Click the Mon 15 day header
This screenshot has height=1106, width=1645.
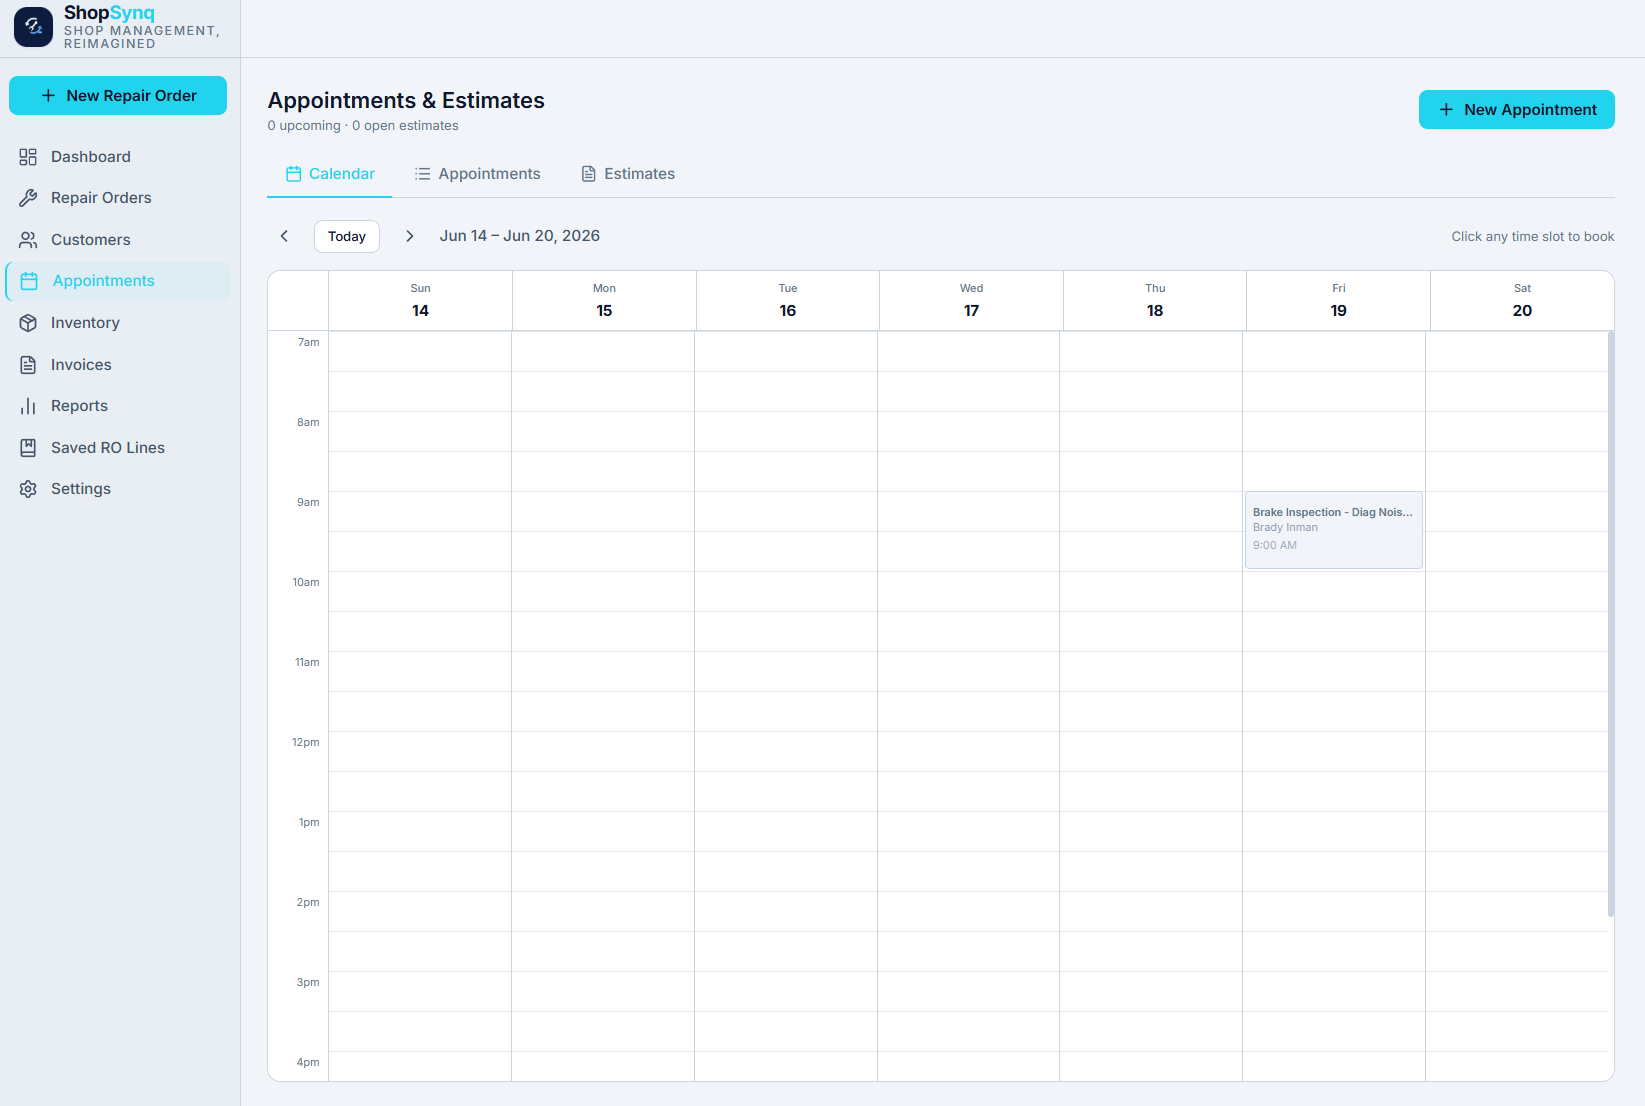604,301
